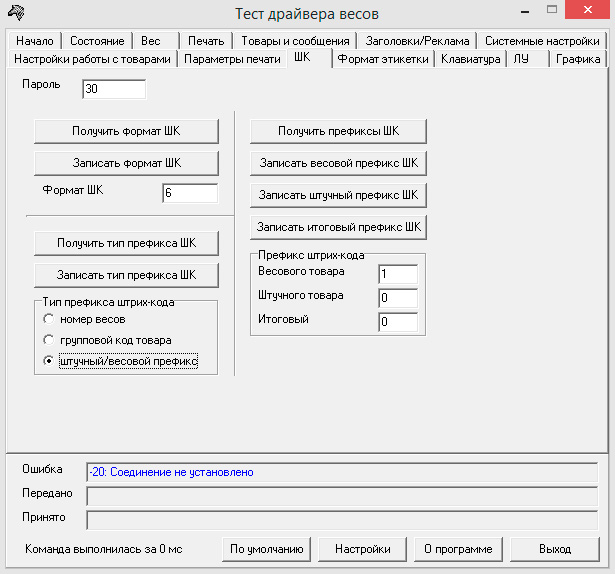Click the 'Получить префиксы ШК' button

click(x=338, y=131)
